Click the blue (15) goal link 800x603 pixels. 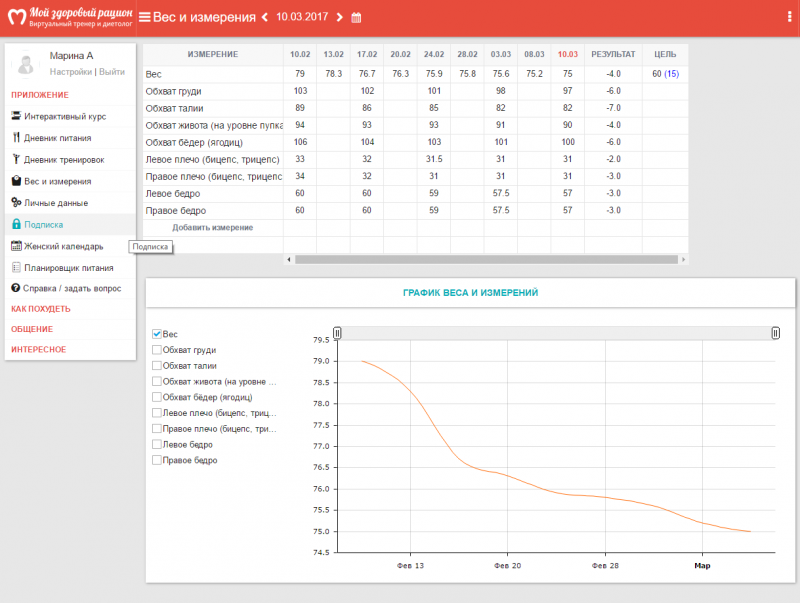click(x=671, y=74)
